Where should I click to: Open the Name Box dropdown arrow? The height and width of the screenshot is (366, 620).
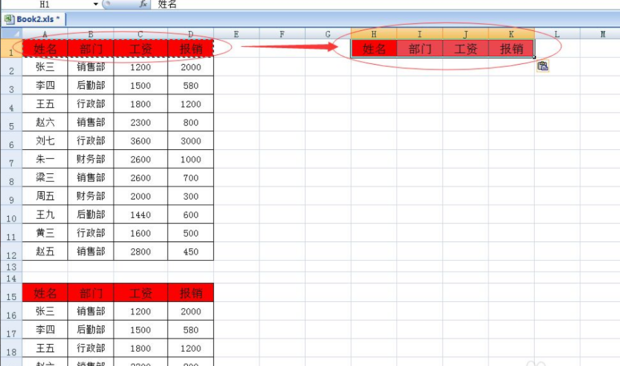pos(96,4)
